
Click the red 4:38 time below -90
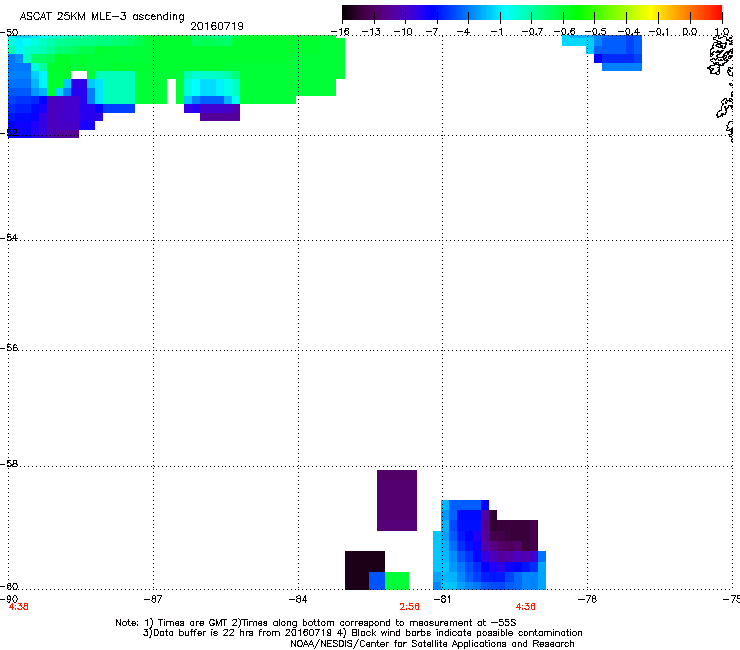(x=18, y=607)
